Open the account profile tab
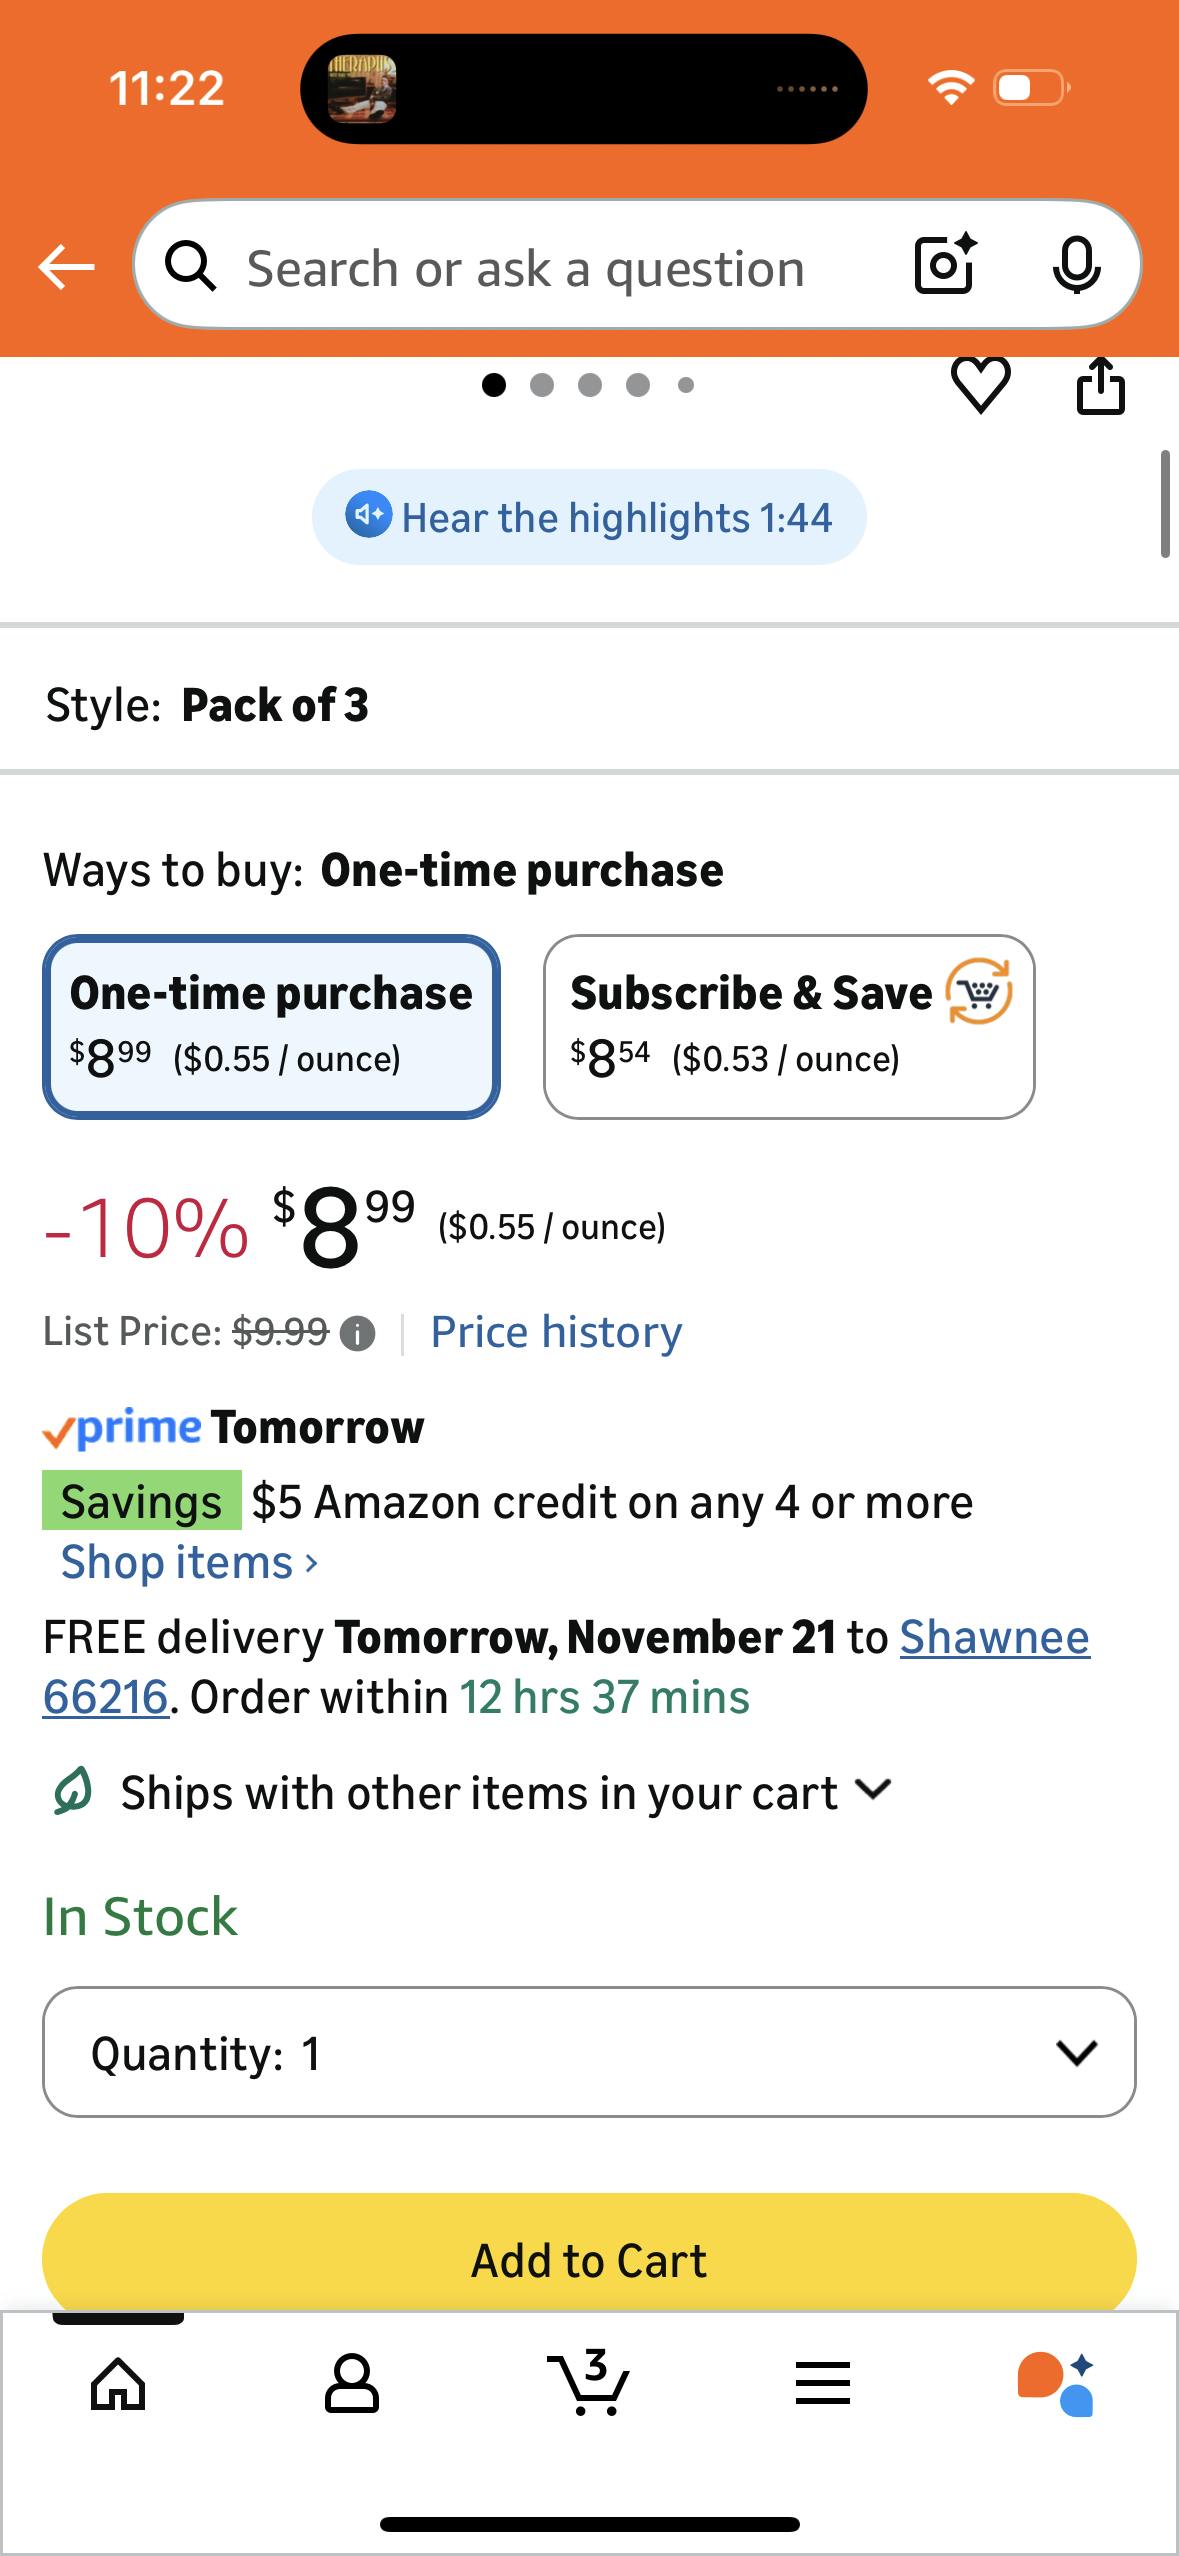This screenshot has height=2556, width=1179. (352, 2383)
